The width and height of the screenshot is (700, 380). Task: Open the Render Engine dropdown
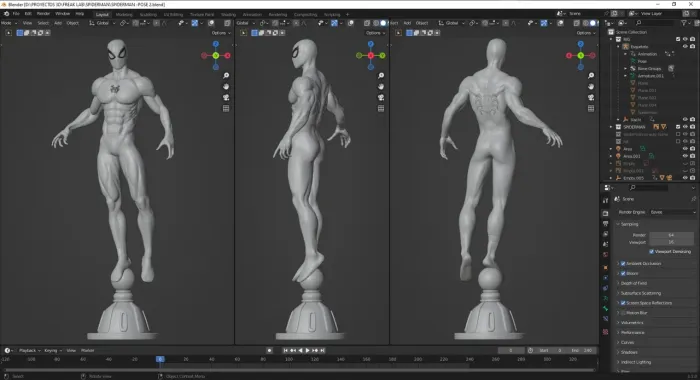point(673,212)
